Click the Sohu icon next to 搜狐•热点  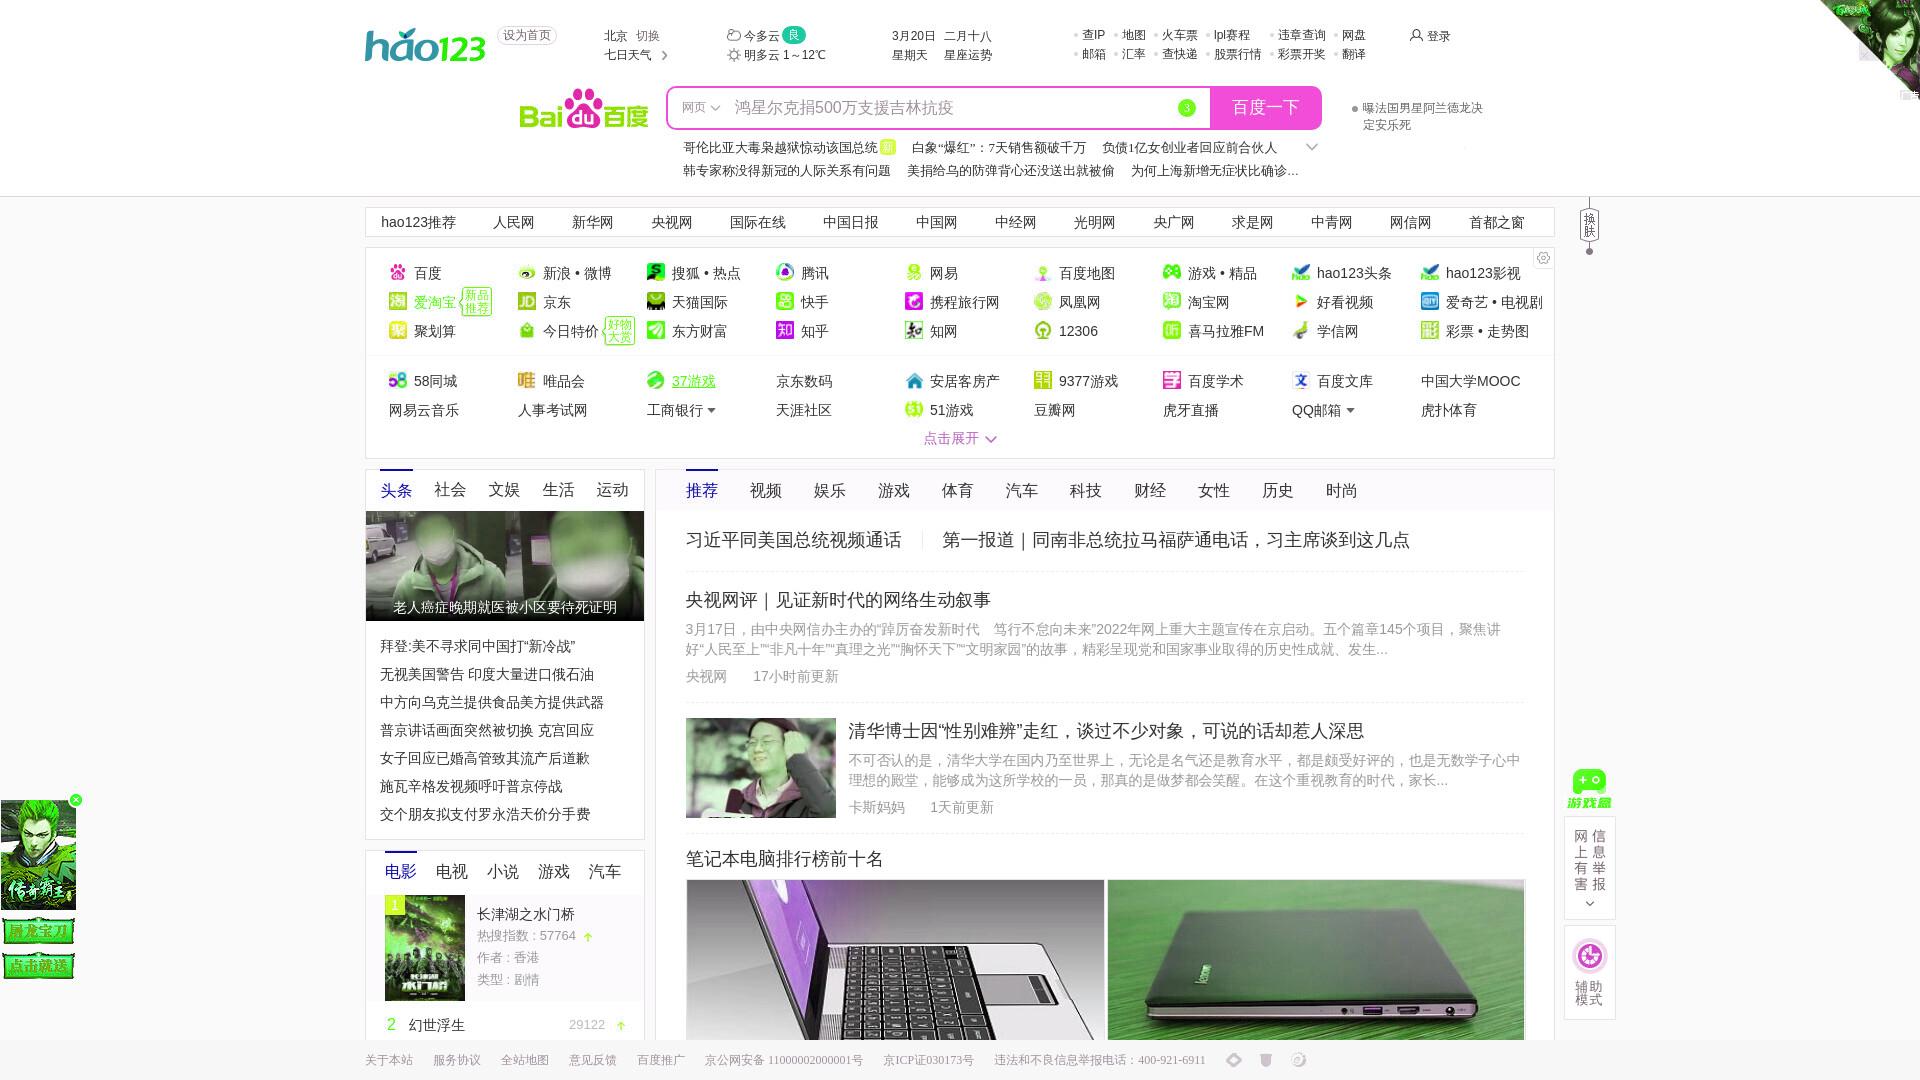(x=656, y=273)
